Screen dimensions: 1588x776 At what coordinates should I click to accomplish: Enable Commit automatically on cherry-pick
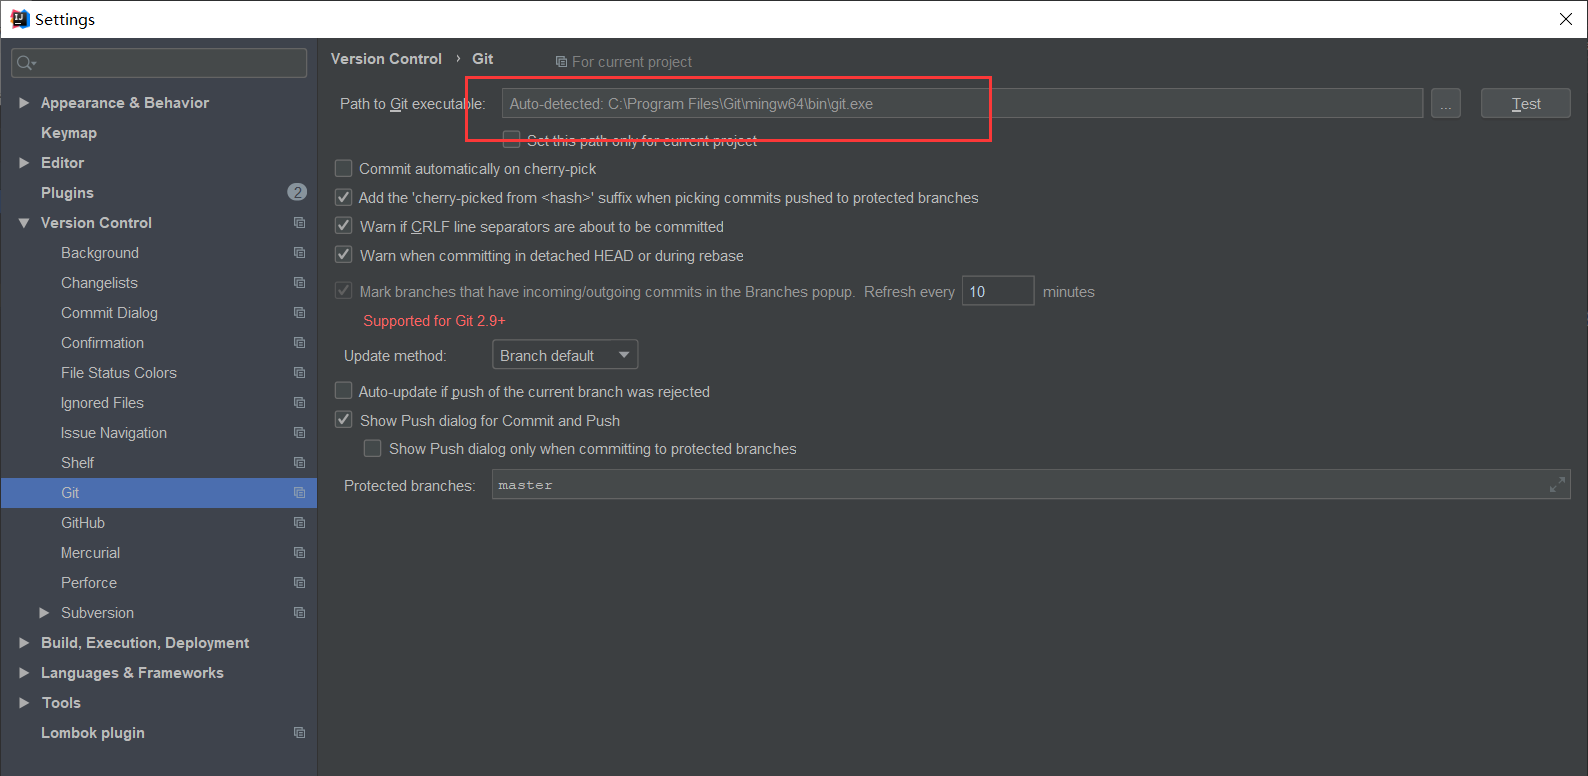click(x=343, y=168)
